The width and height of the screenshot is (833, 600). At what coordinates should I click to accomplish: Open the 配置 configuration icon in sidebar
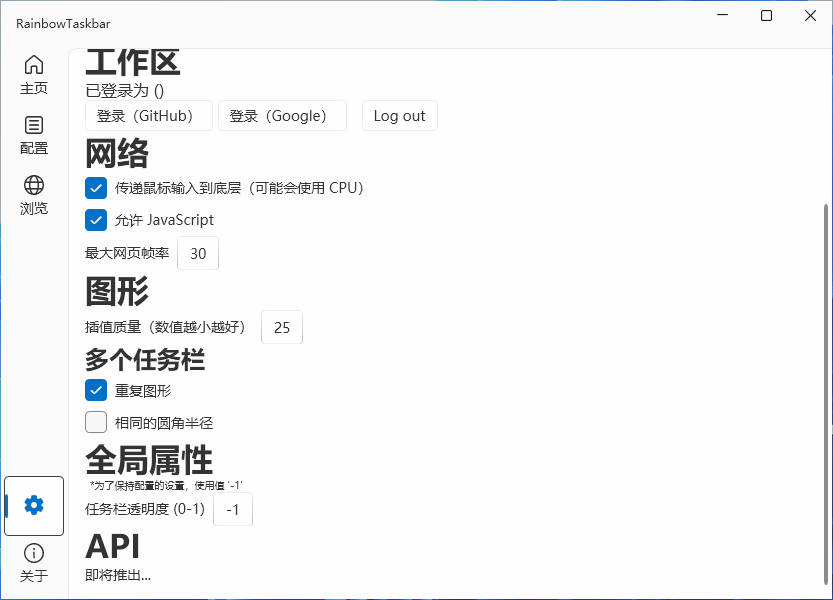click(34, 125)
